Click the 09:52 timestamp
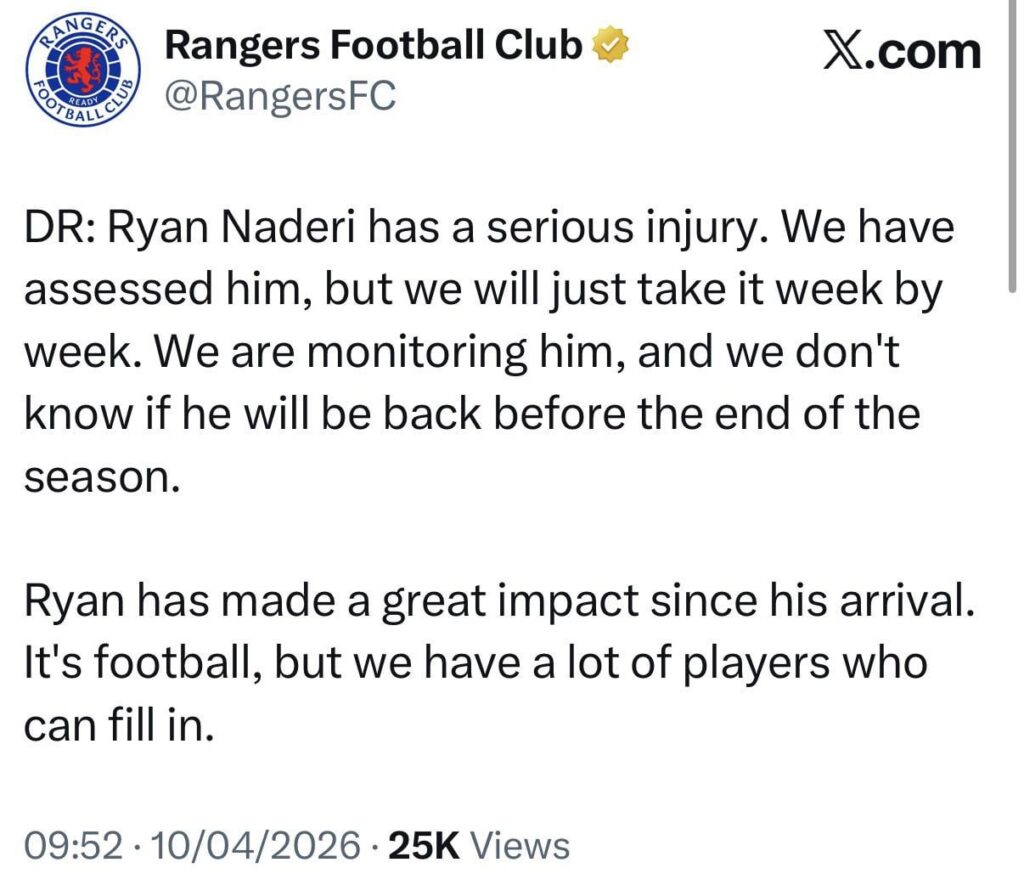Viewport: 1024px width, 885px height. (72, 844)
